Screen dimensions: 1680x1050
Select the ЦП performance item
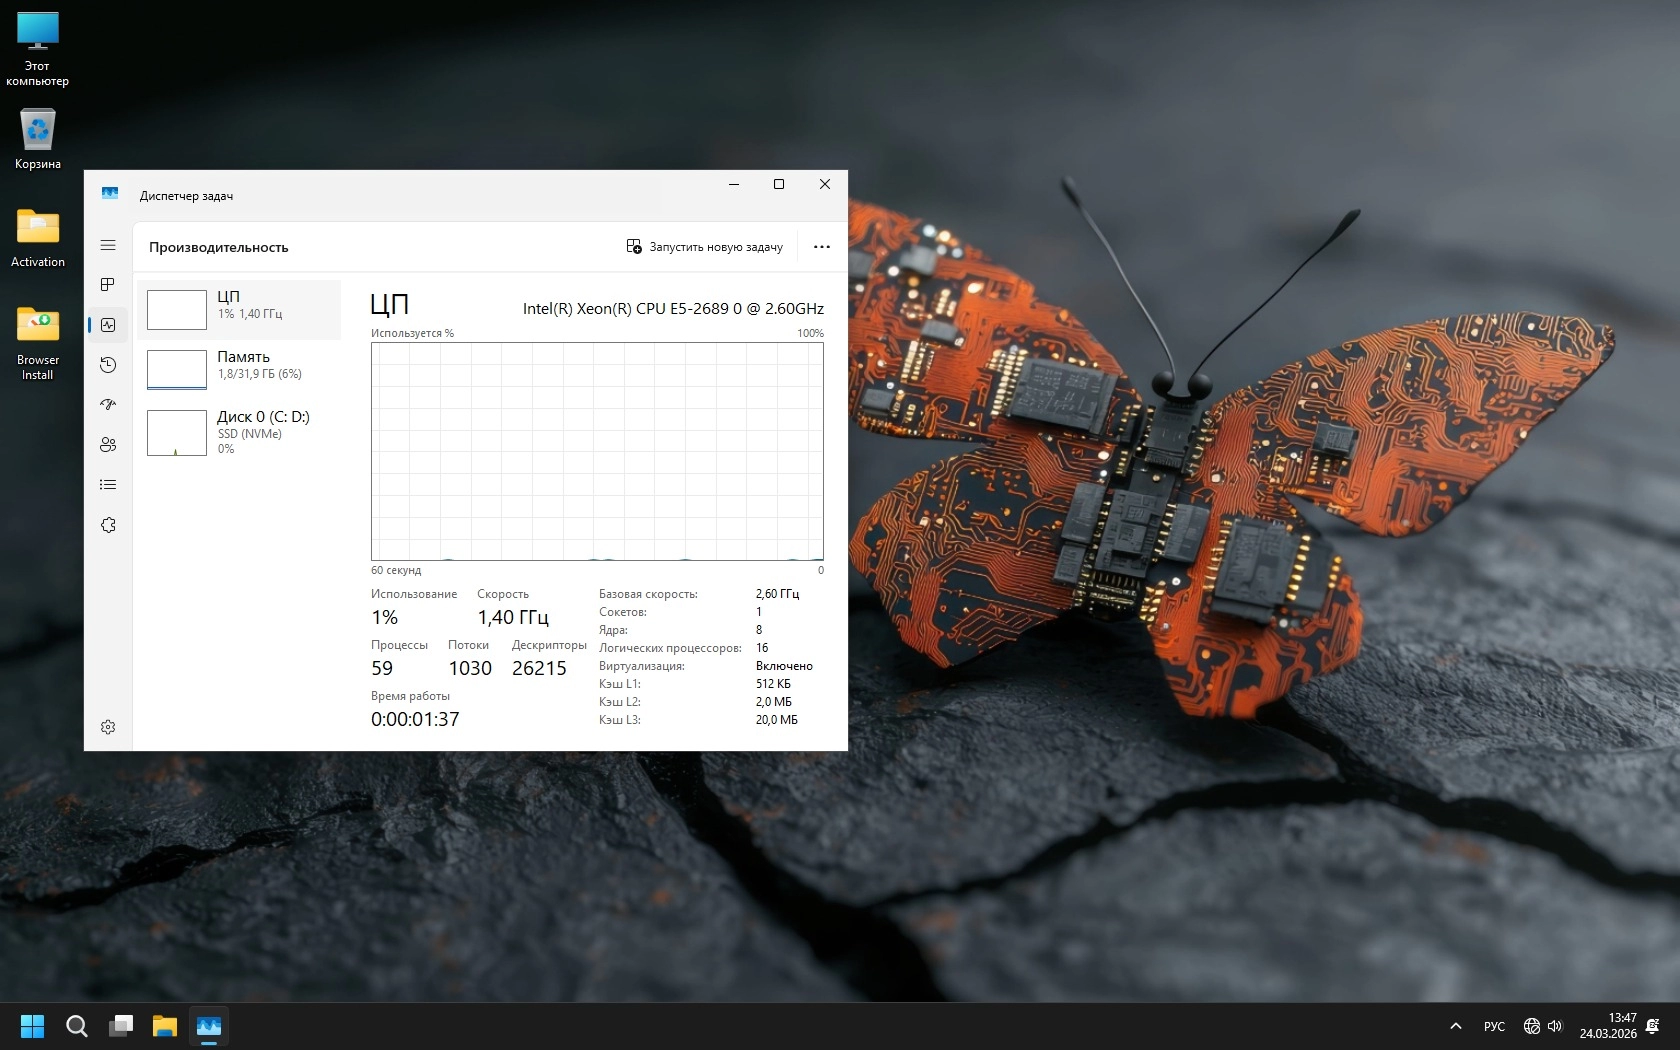point(240,309)
